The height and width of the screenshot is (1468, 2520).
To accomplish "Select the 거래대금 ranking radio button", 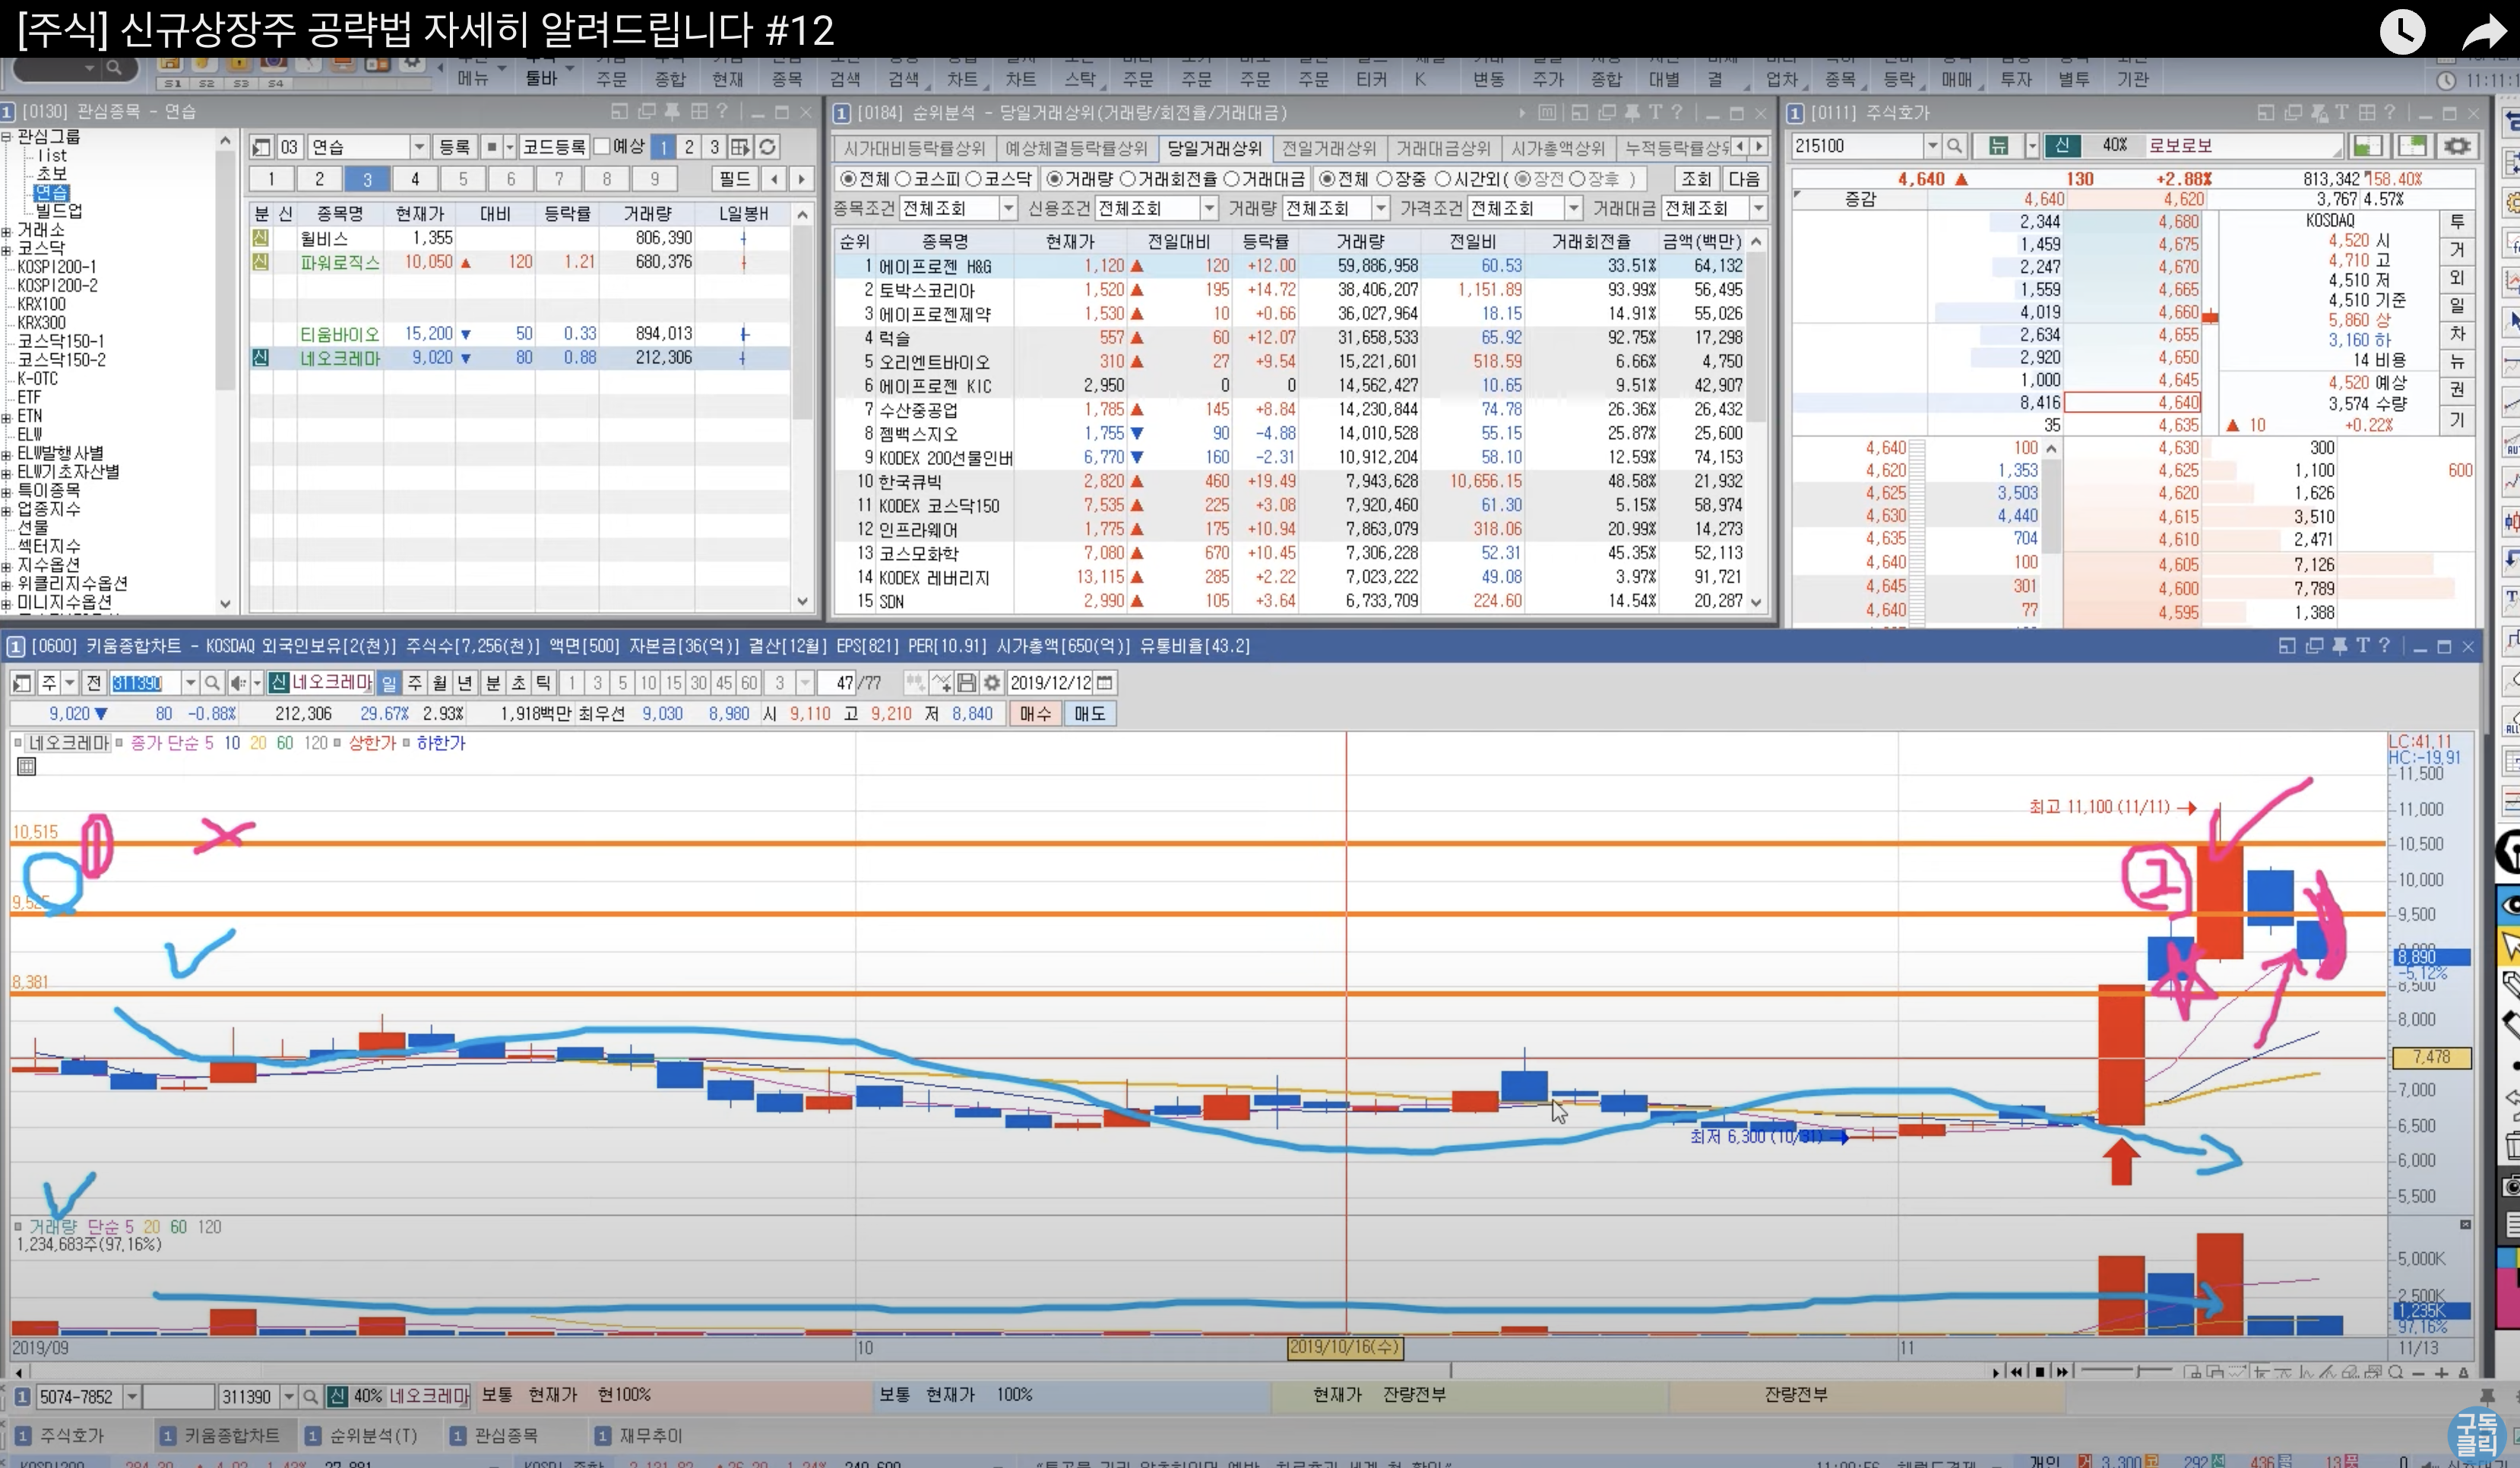I will pyautogui.click(x=1232, y=179).
